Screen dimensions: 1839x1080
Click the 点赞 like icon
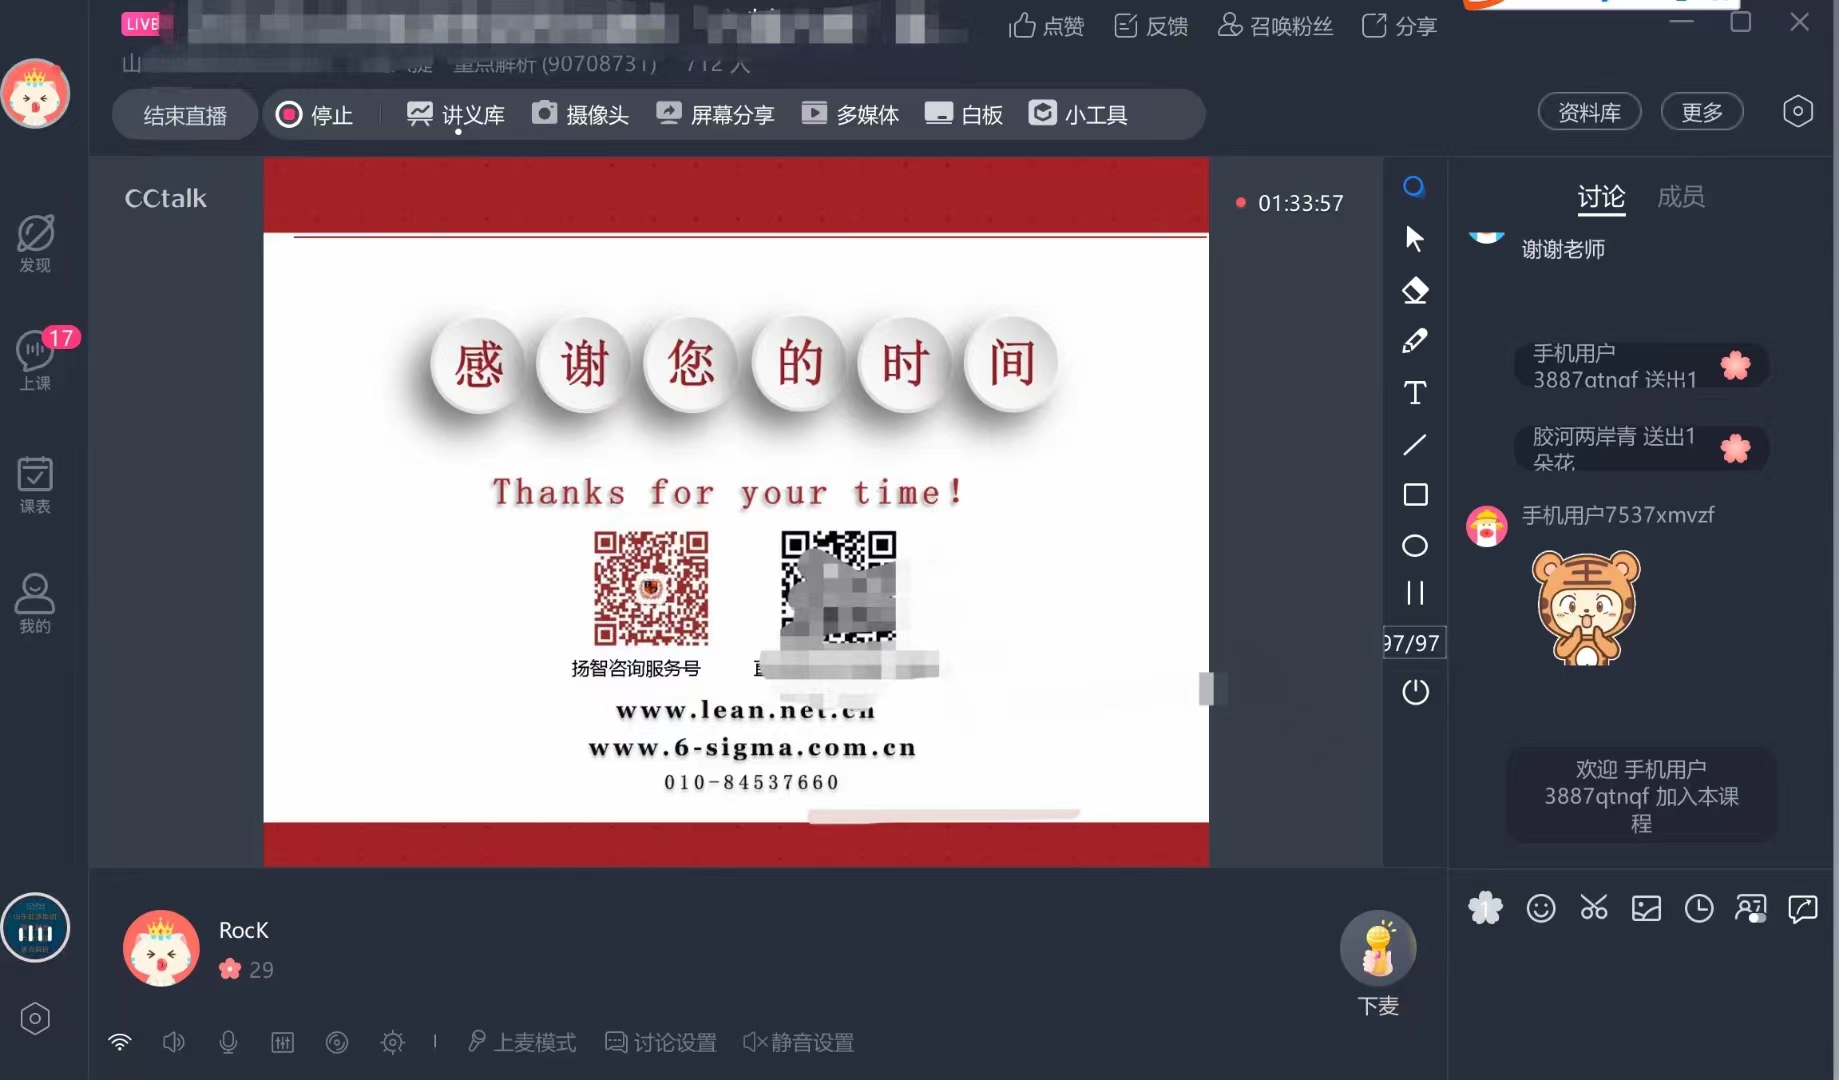coord(1046,26)
